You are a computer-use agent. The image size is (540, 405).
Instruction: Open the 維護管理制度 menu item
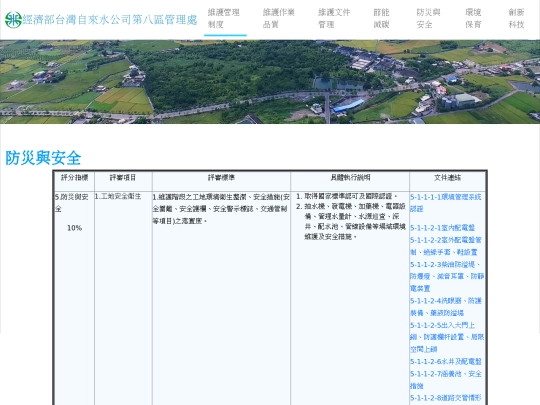point(224,19)
